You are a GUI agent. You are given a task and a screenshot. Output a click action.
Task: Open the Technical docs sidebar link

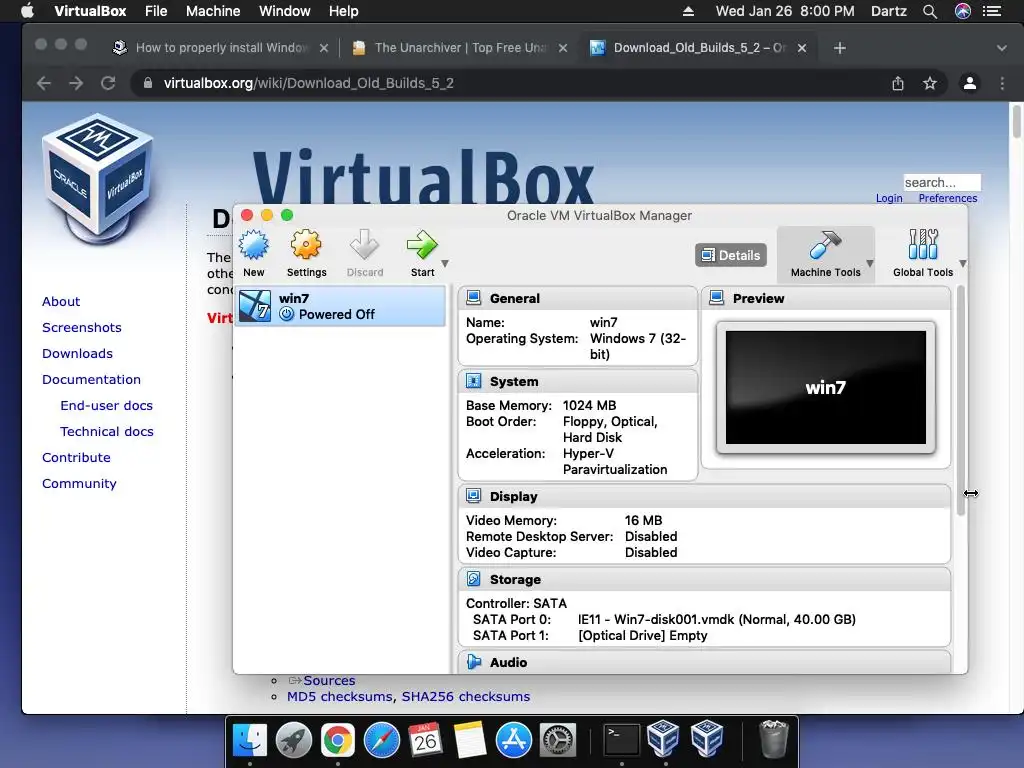(x=106, y=432)
